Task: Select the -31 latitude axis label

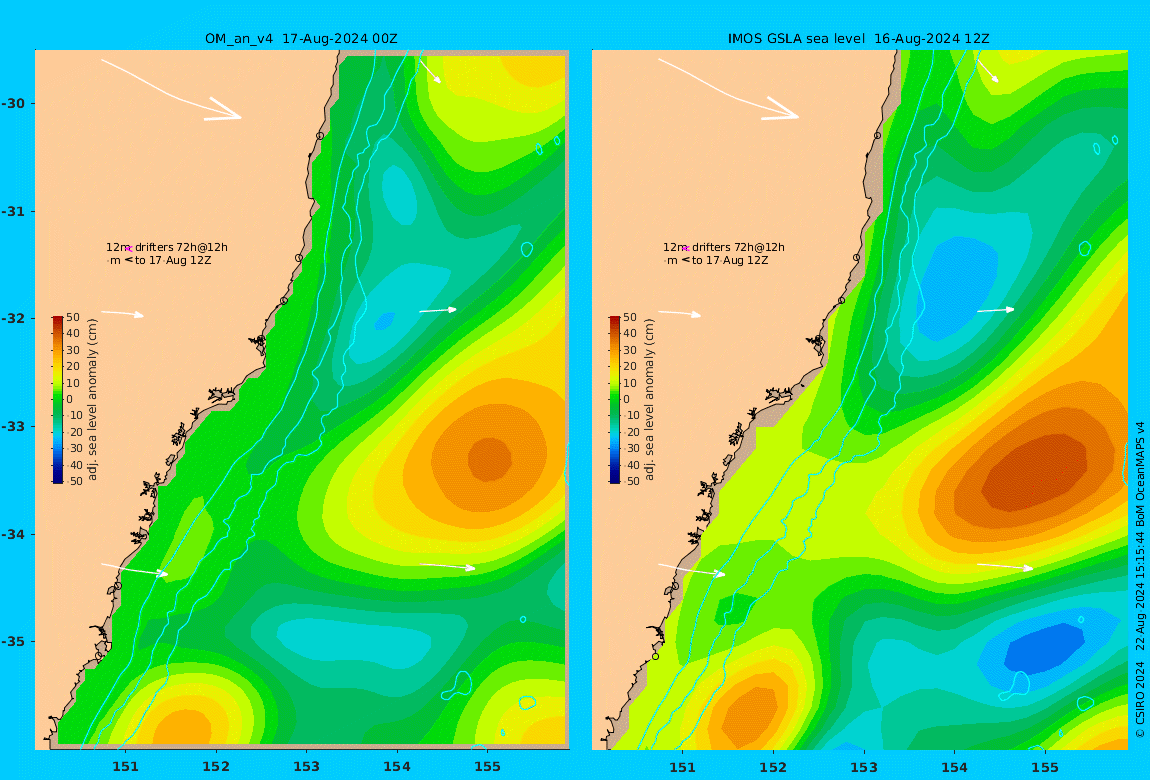Action: (12, 211)
